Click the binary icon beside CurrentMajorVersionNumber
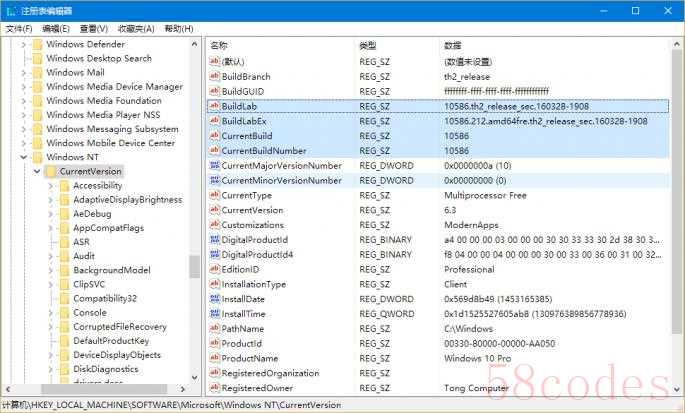The image size is (685, 413). click(x=214, y=165)
